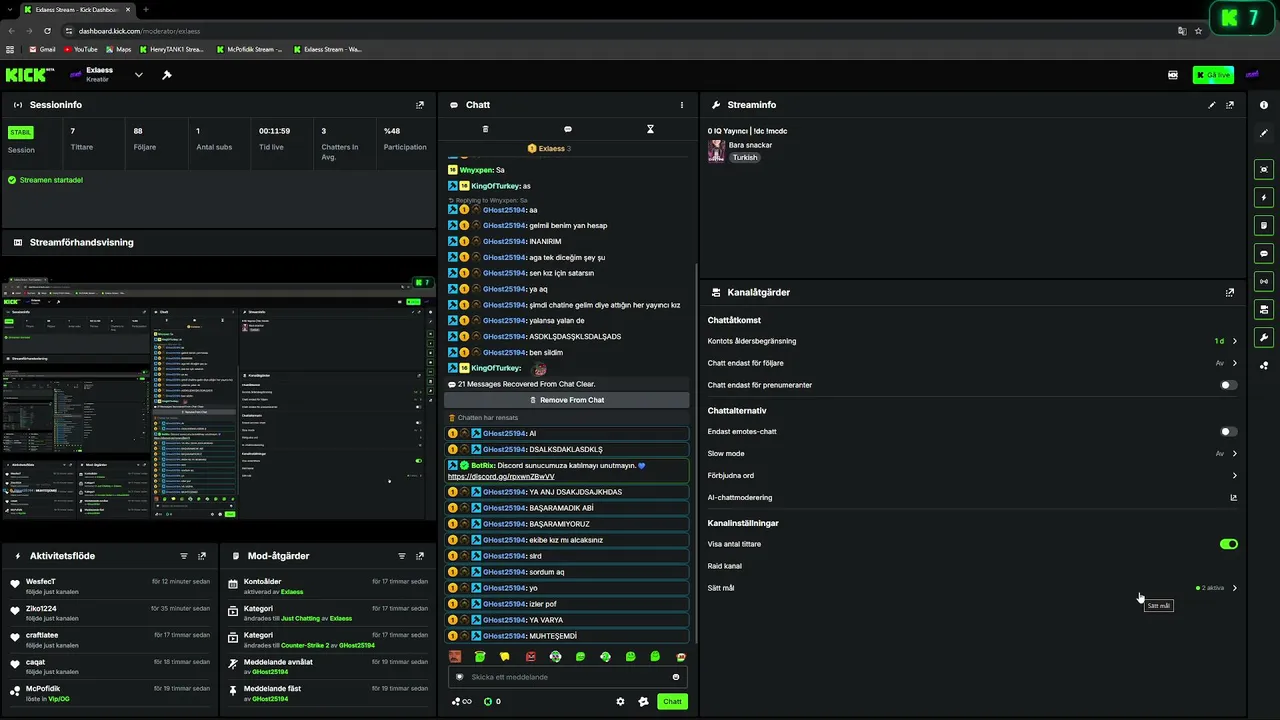Click the browser address bar
Viewport: 1280px width, 720px height.
coord(620,31)
